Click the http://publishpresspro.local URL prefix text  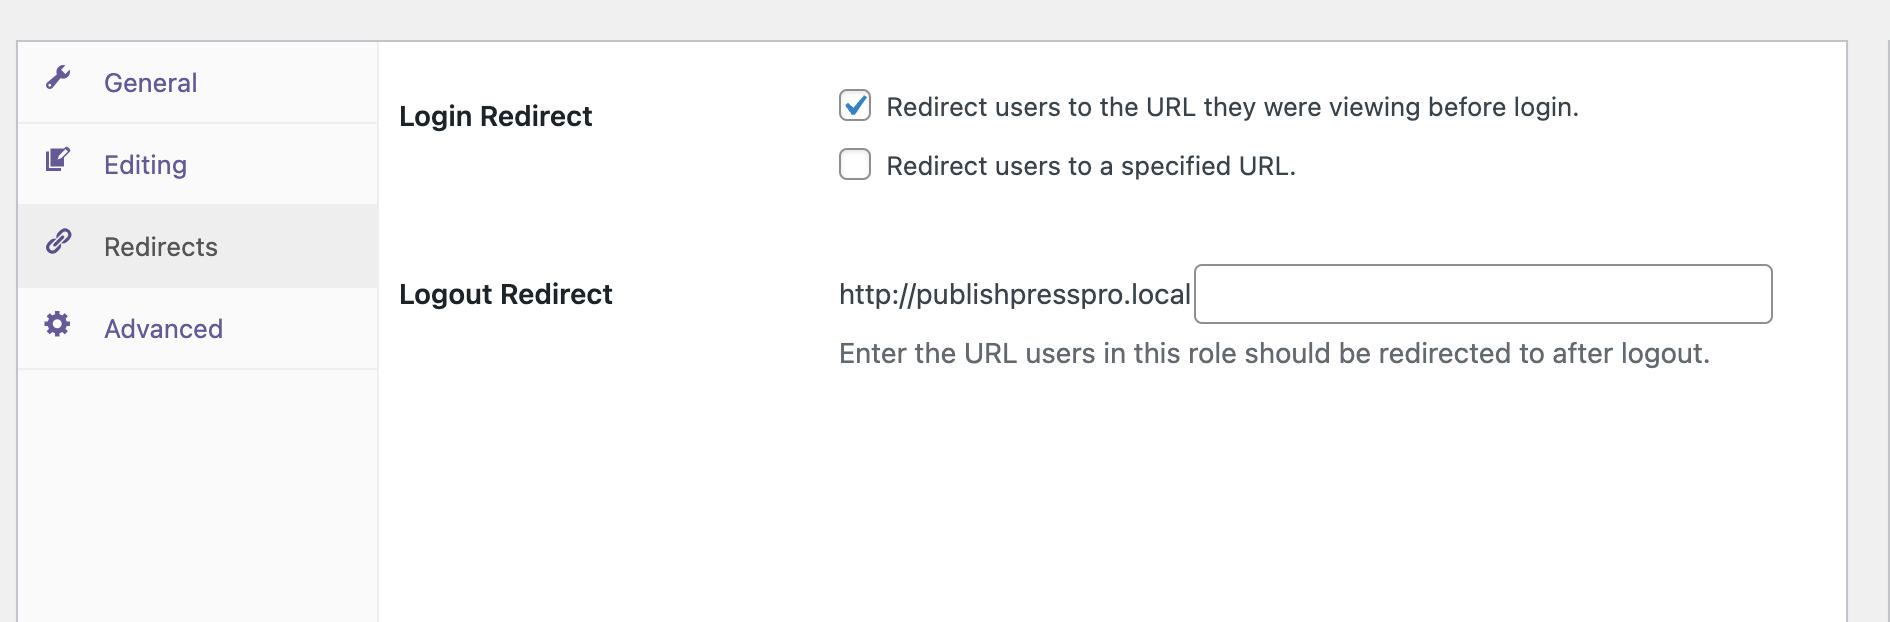[x=1013, y=294]
